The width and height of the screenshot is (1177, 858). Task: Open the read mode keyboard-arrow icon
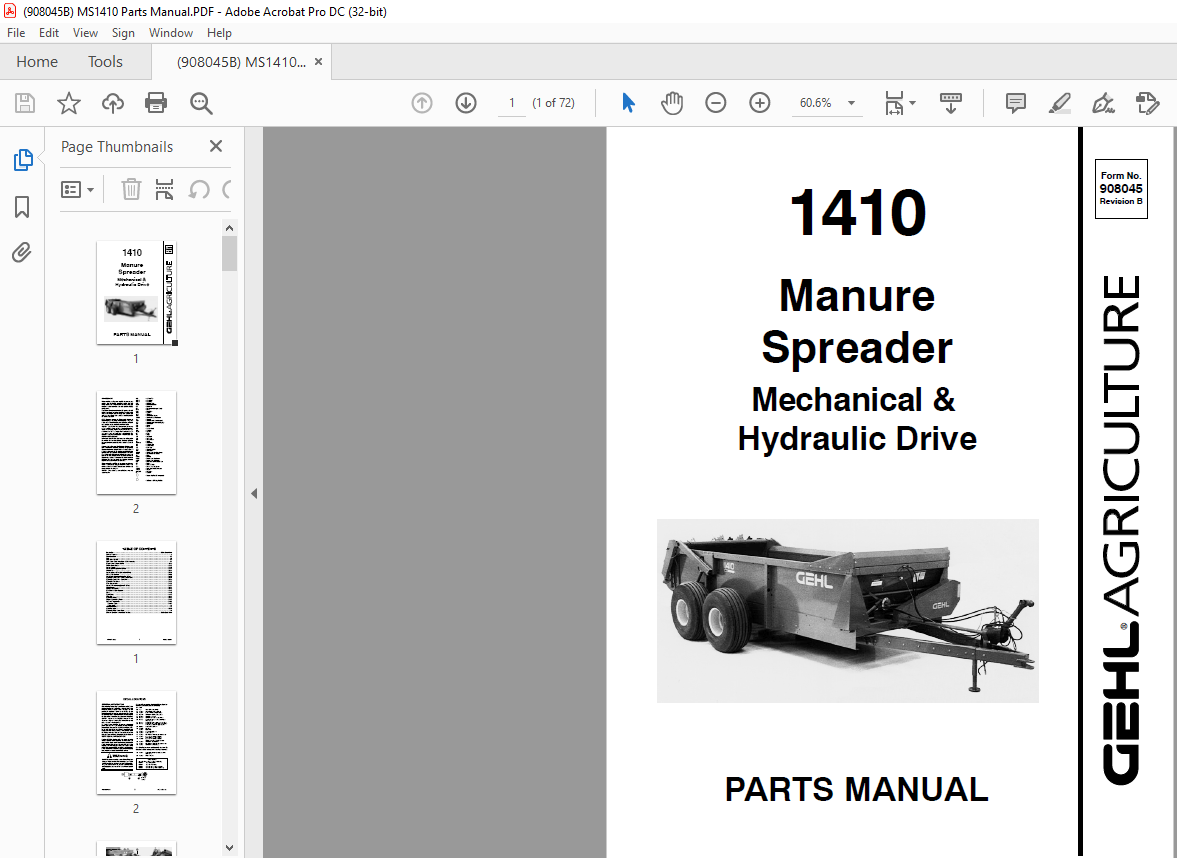[950, 103]
